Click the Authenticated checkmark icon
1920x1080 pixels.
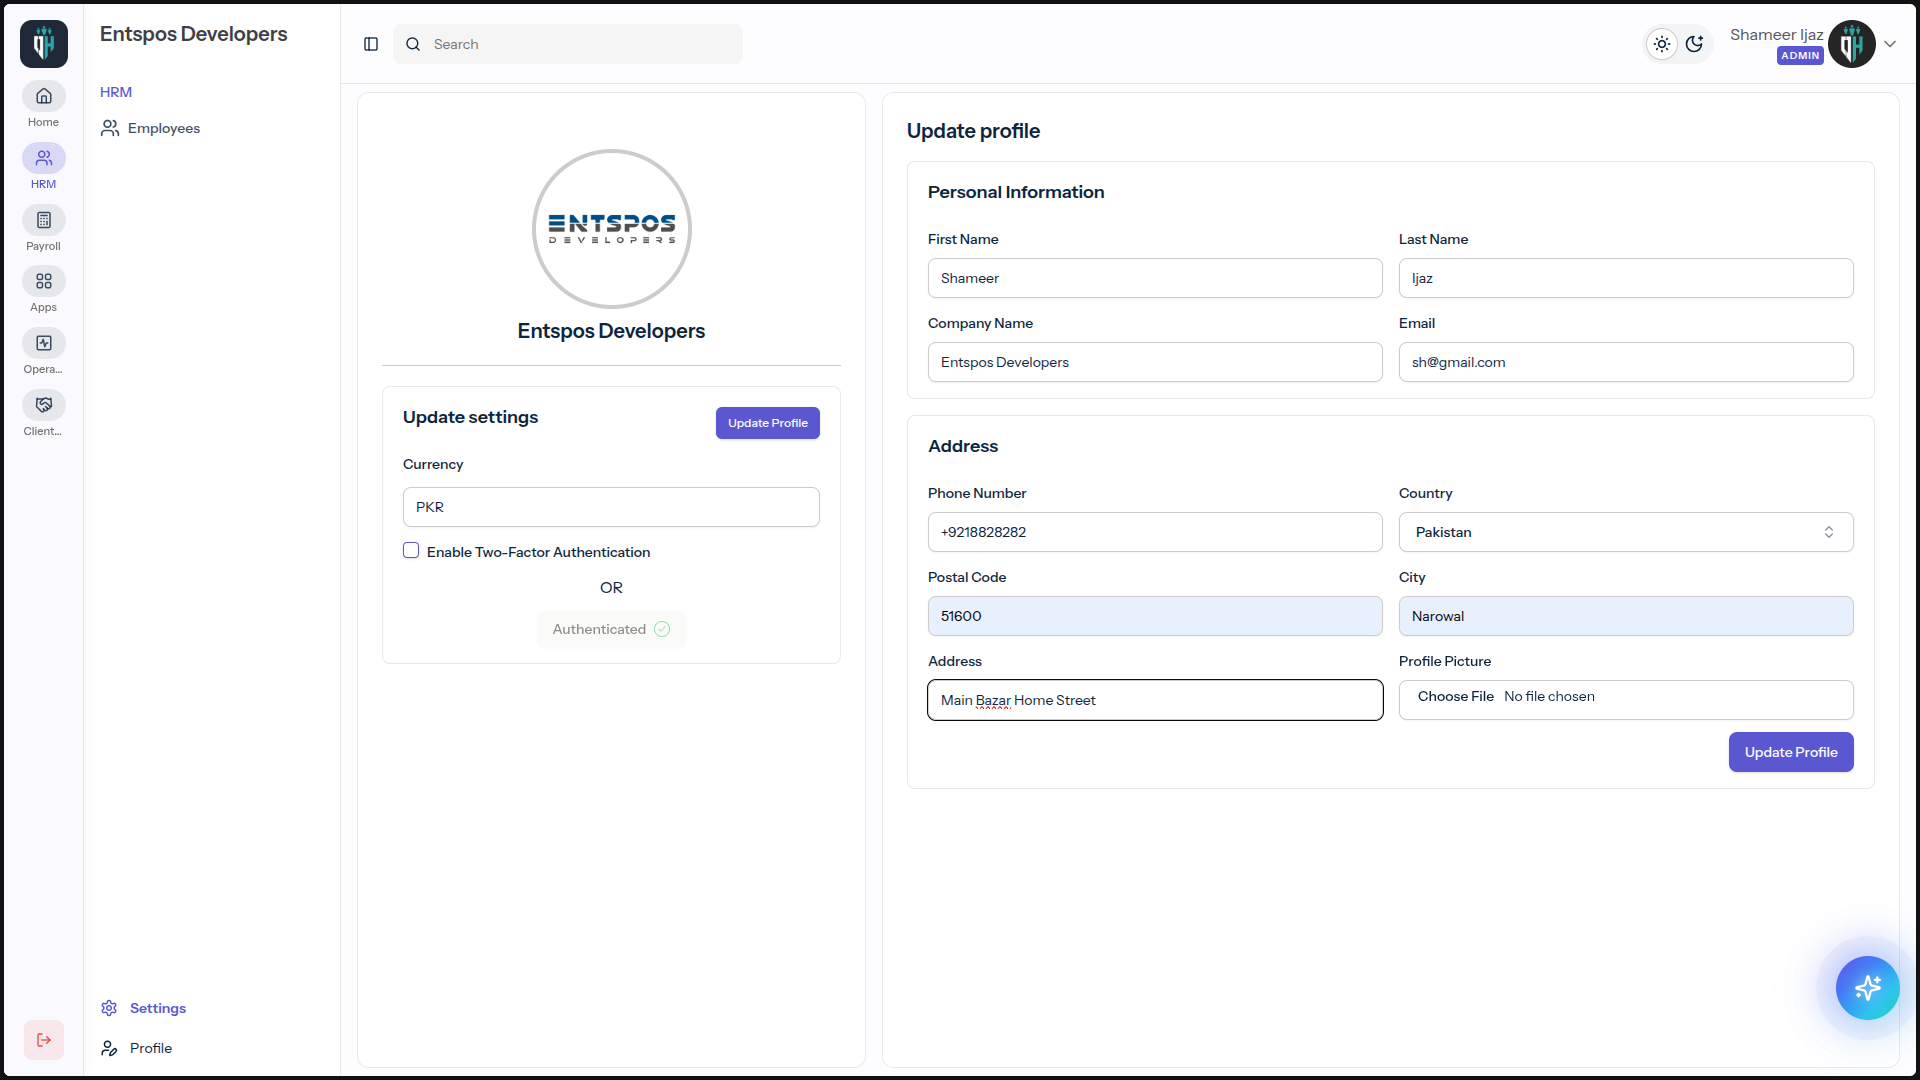pyautogui.click(x=662, y=629)
